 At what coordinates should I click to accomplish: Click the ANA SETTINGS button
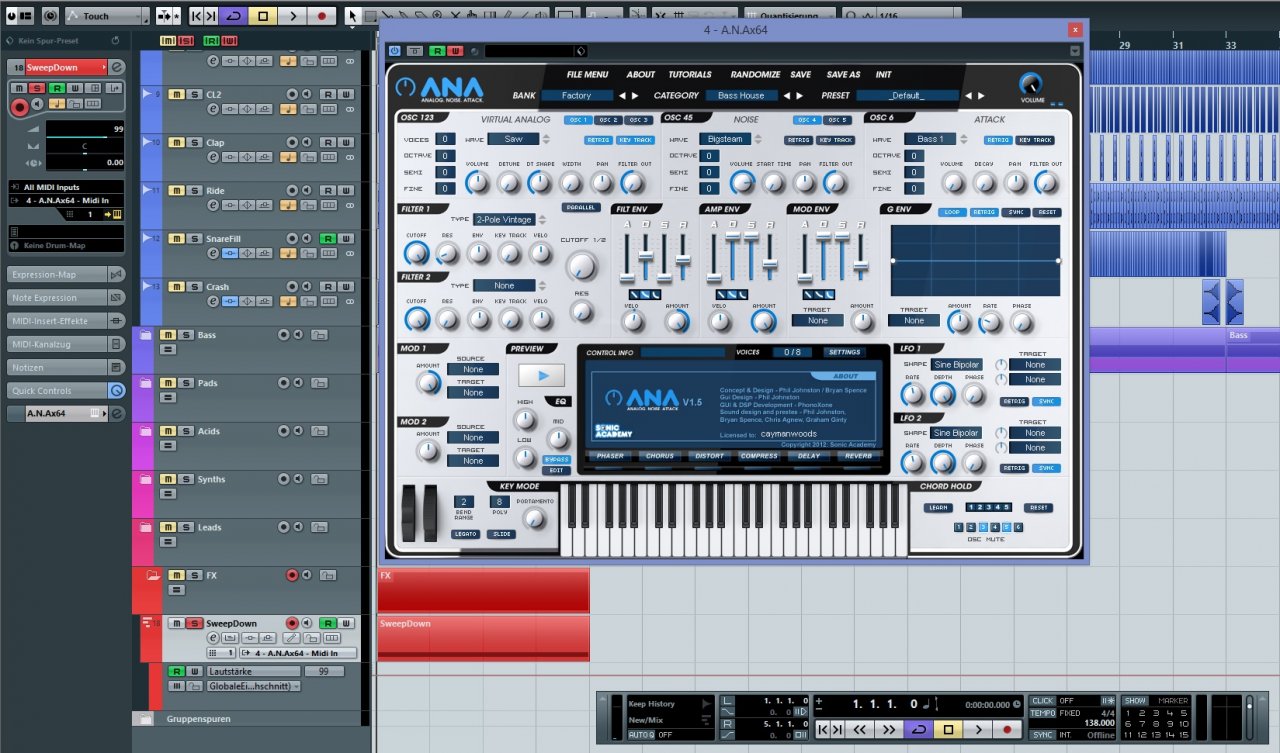844,352
